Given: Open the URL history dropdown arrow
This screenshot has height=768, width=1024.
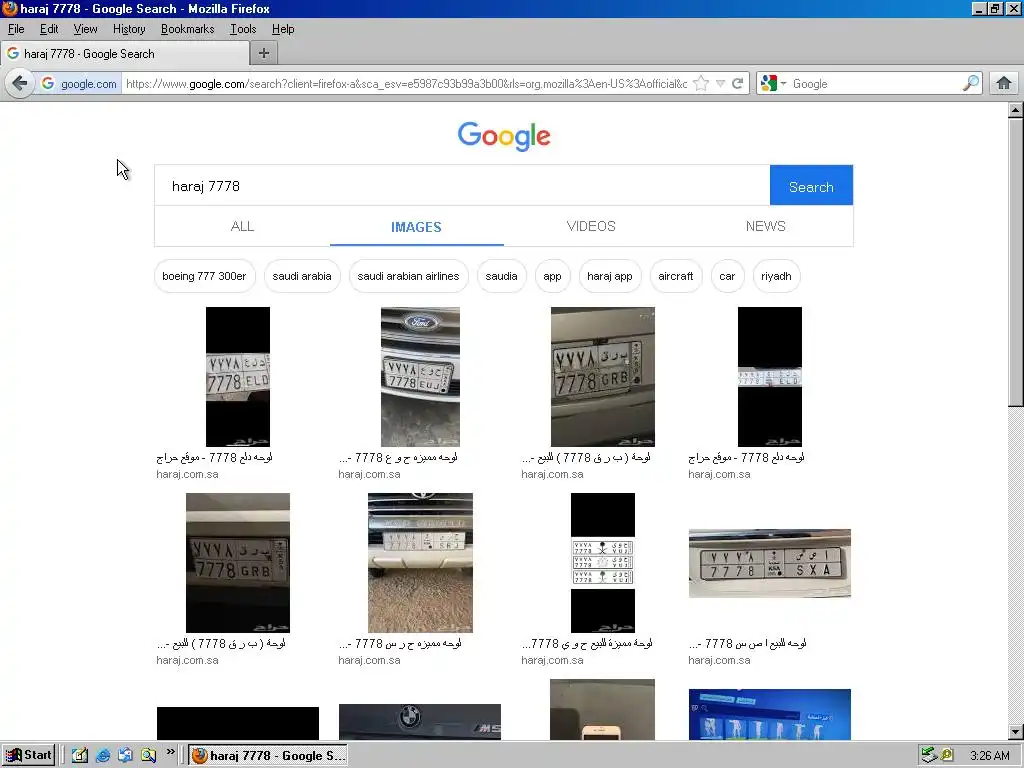Looking at the screenshot, I should tap(720, 84).
